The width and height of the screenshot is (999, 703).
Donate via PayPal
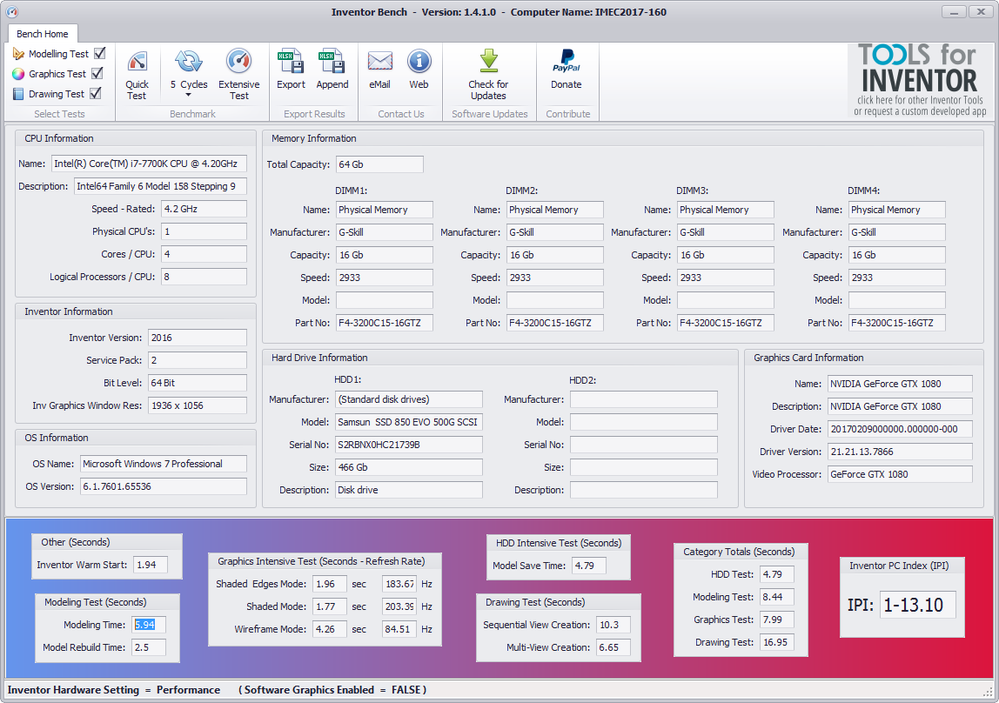[x=566, y=70]
